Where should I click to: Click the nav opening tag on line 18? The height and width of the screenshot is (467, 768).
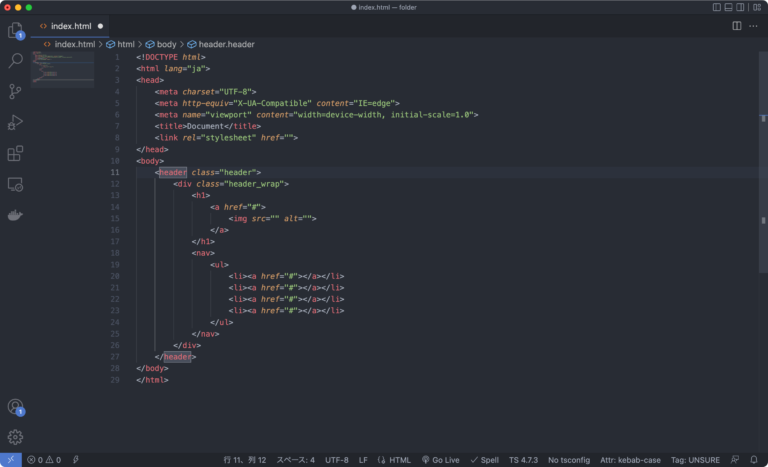[203, 253]
